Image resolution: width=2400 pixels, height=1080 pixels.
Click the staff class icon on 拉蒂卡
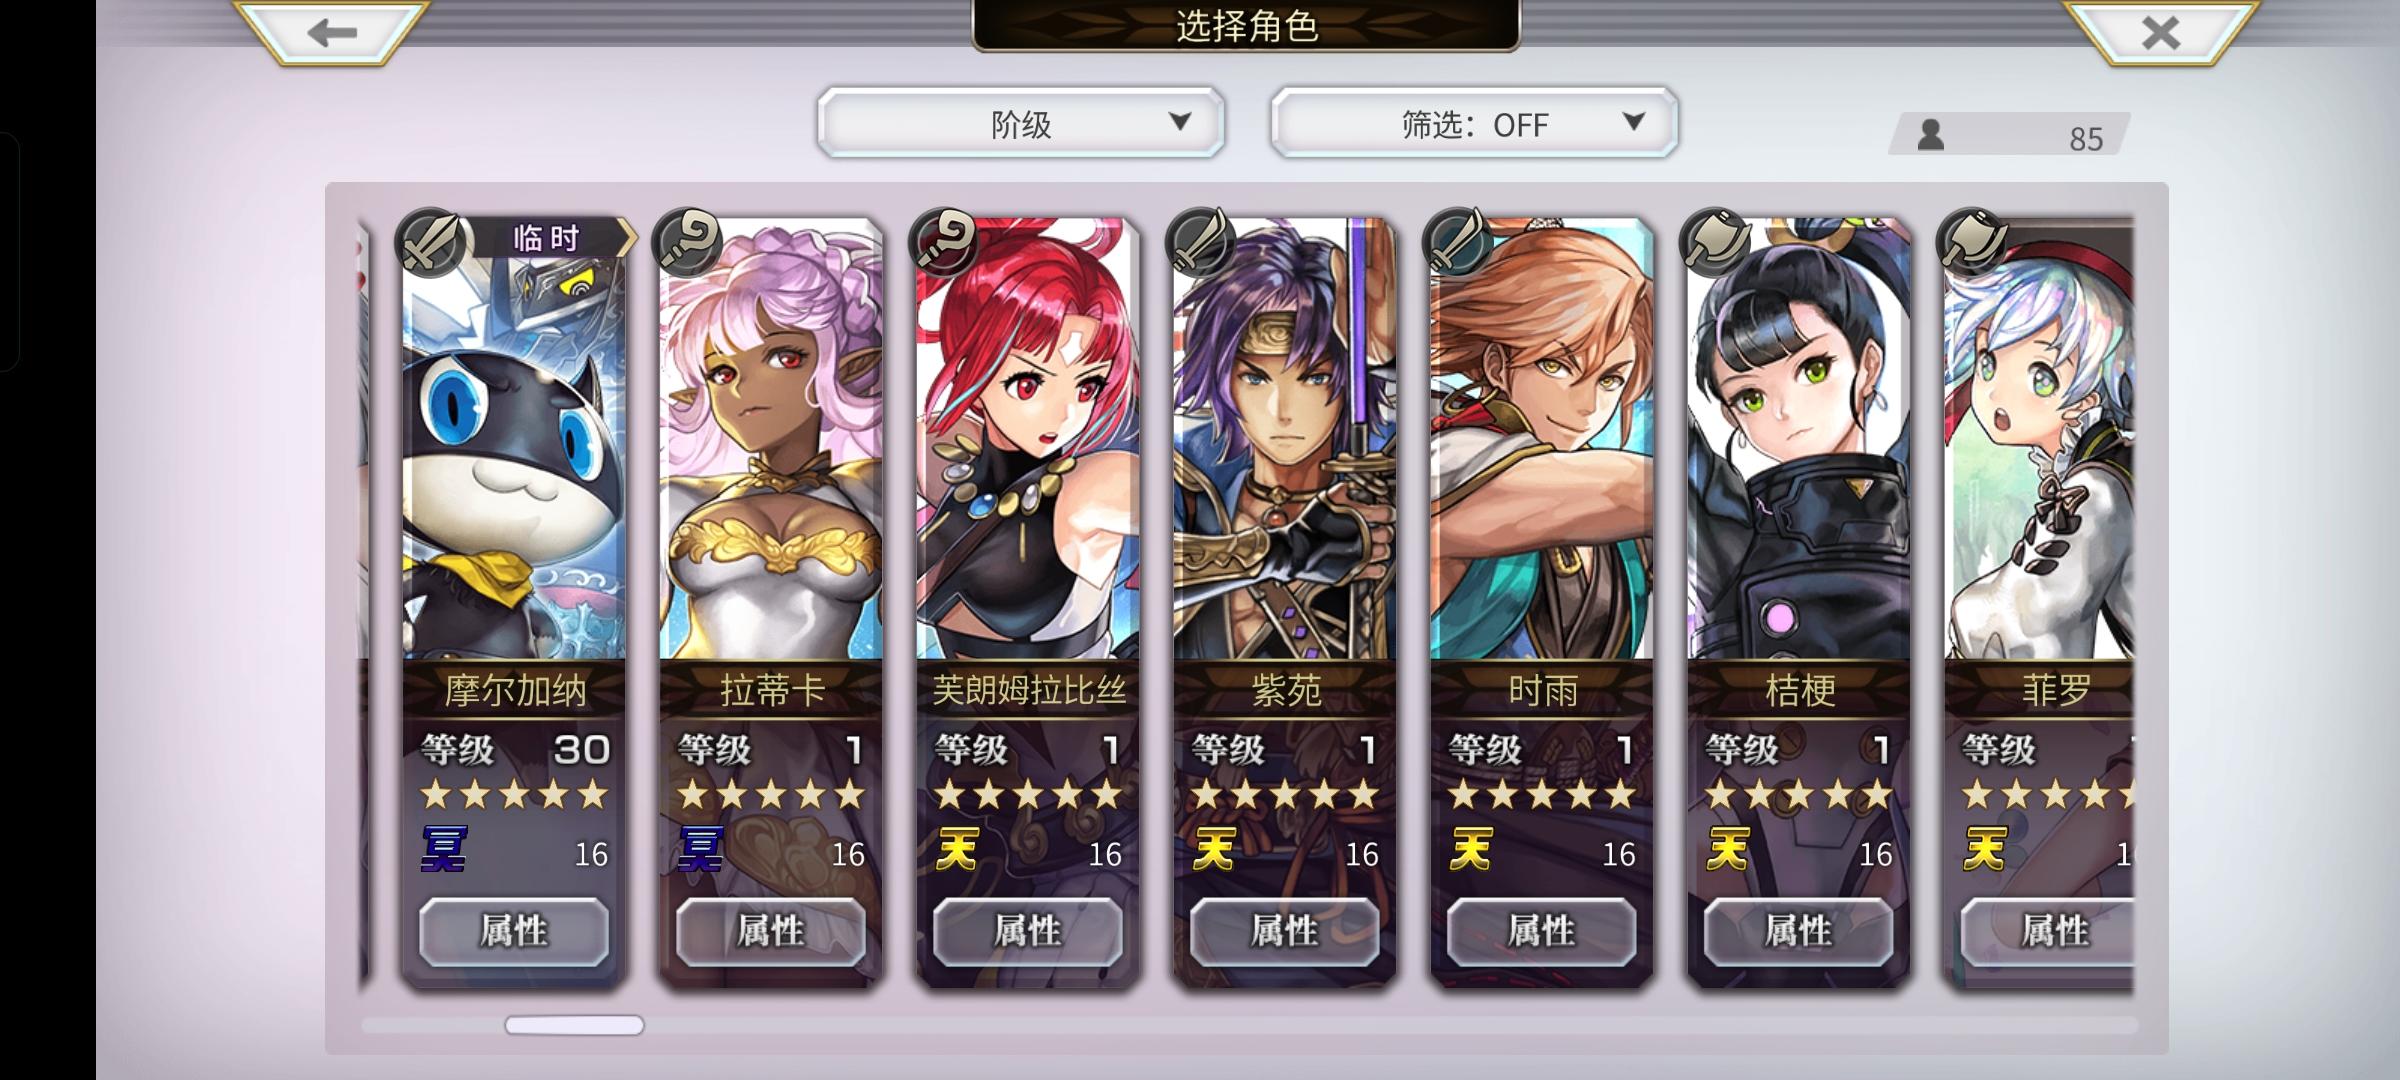[687, 242]
